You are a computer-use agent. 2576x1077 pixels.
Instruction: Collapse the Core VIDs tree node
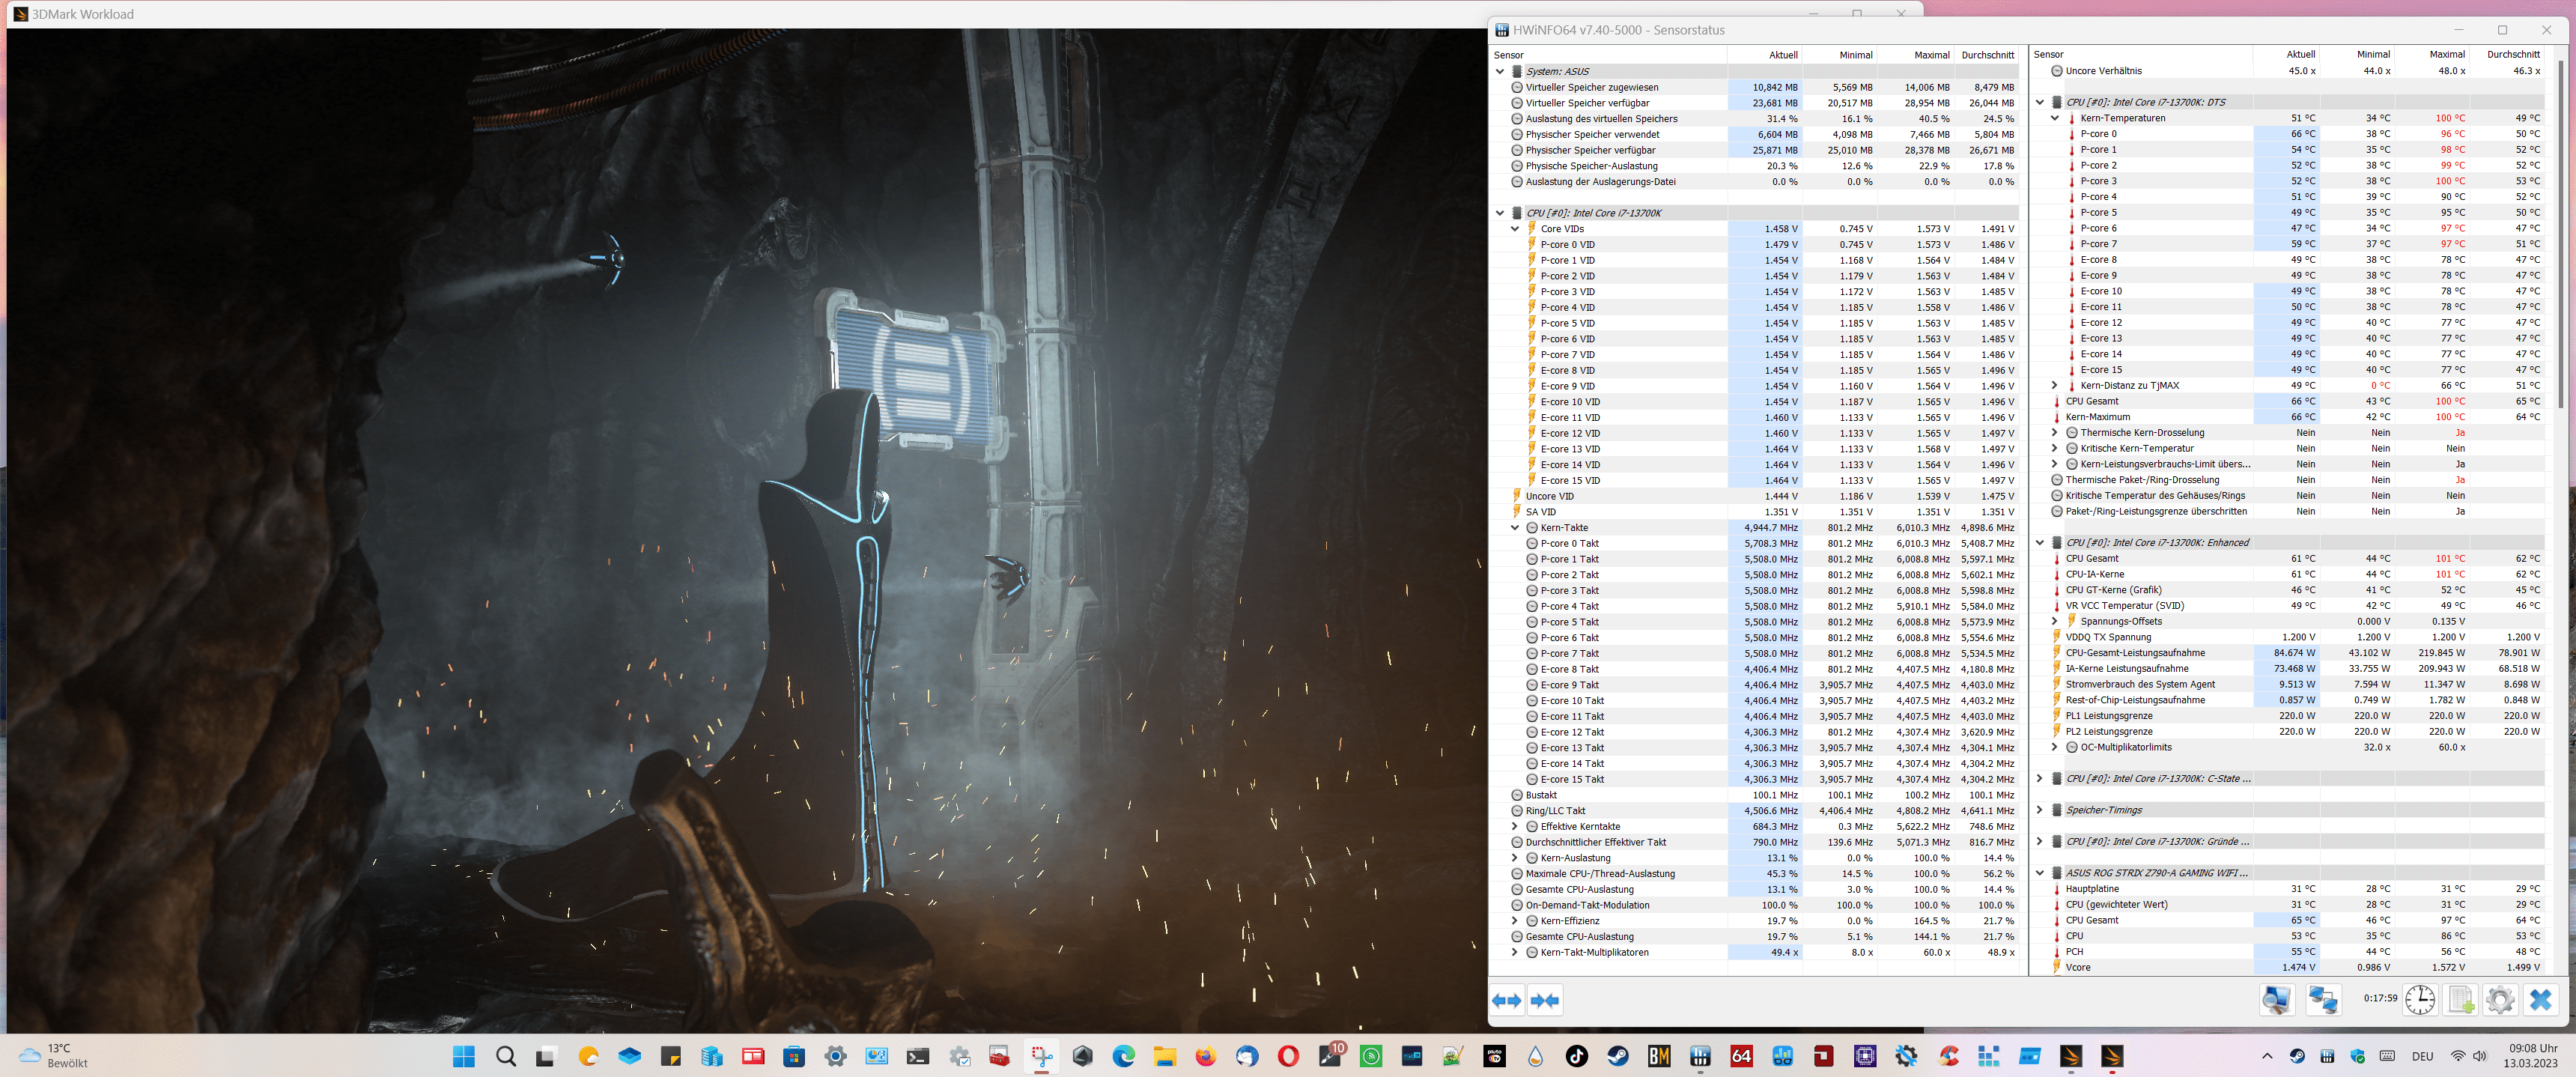[x=1515, y=229]
